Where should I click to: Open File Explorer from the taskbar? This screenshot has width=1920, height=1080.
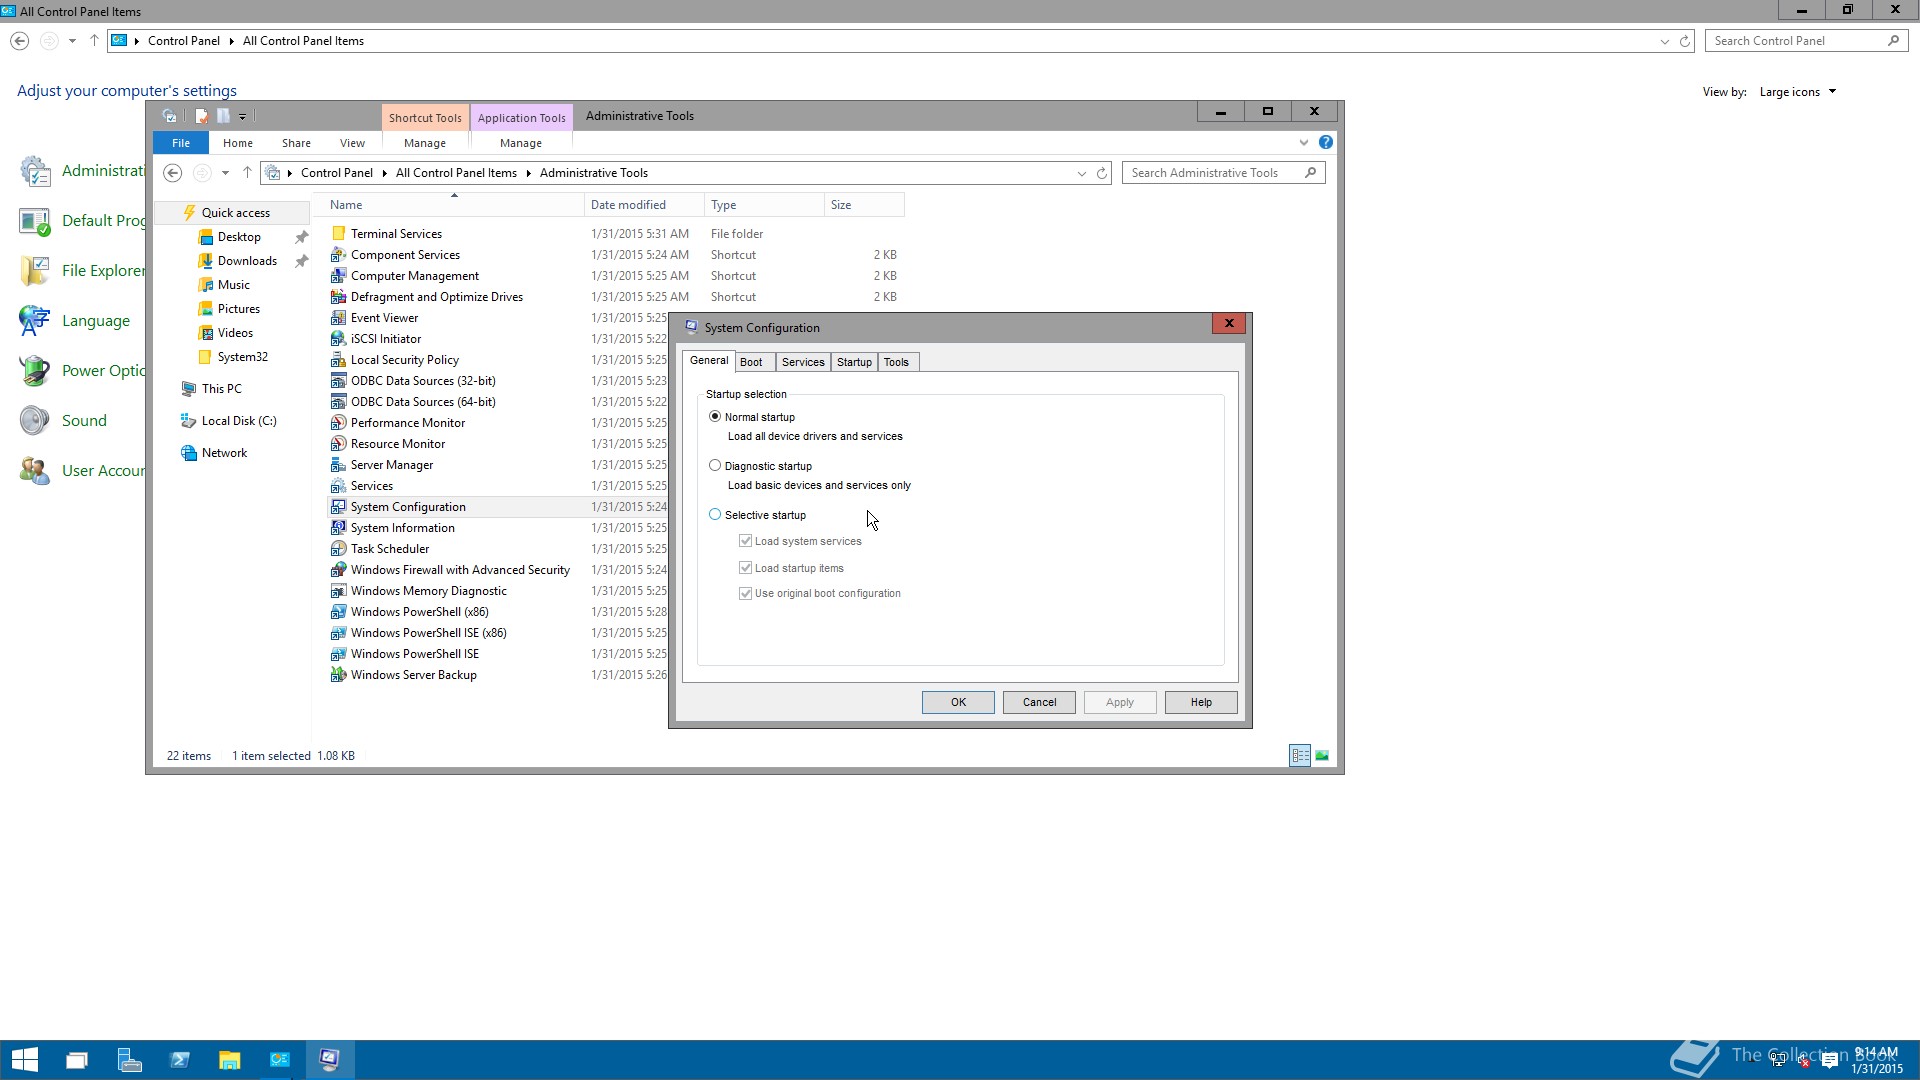tap(229, 1060)
